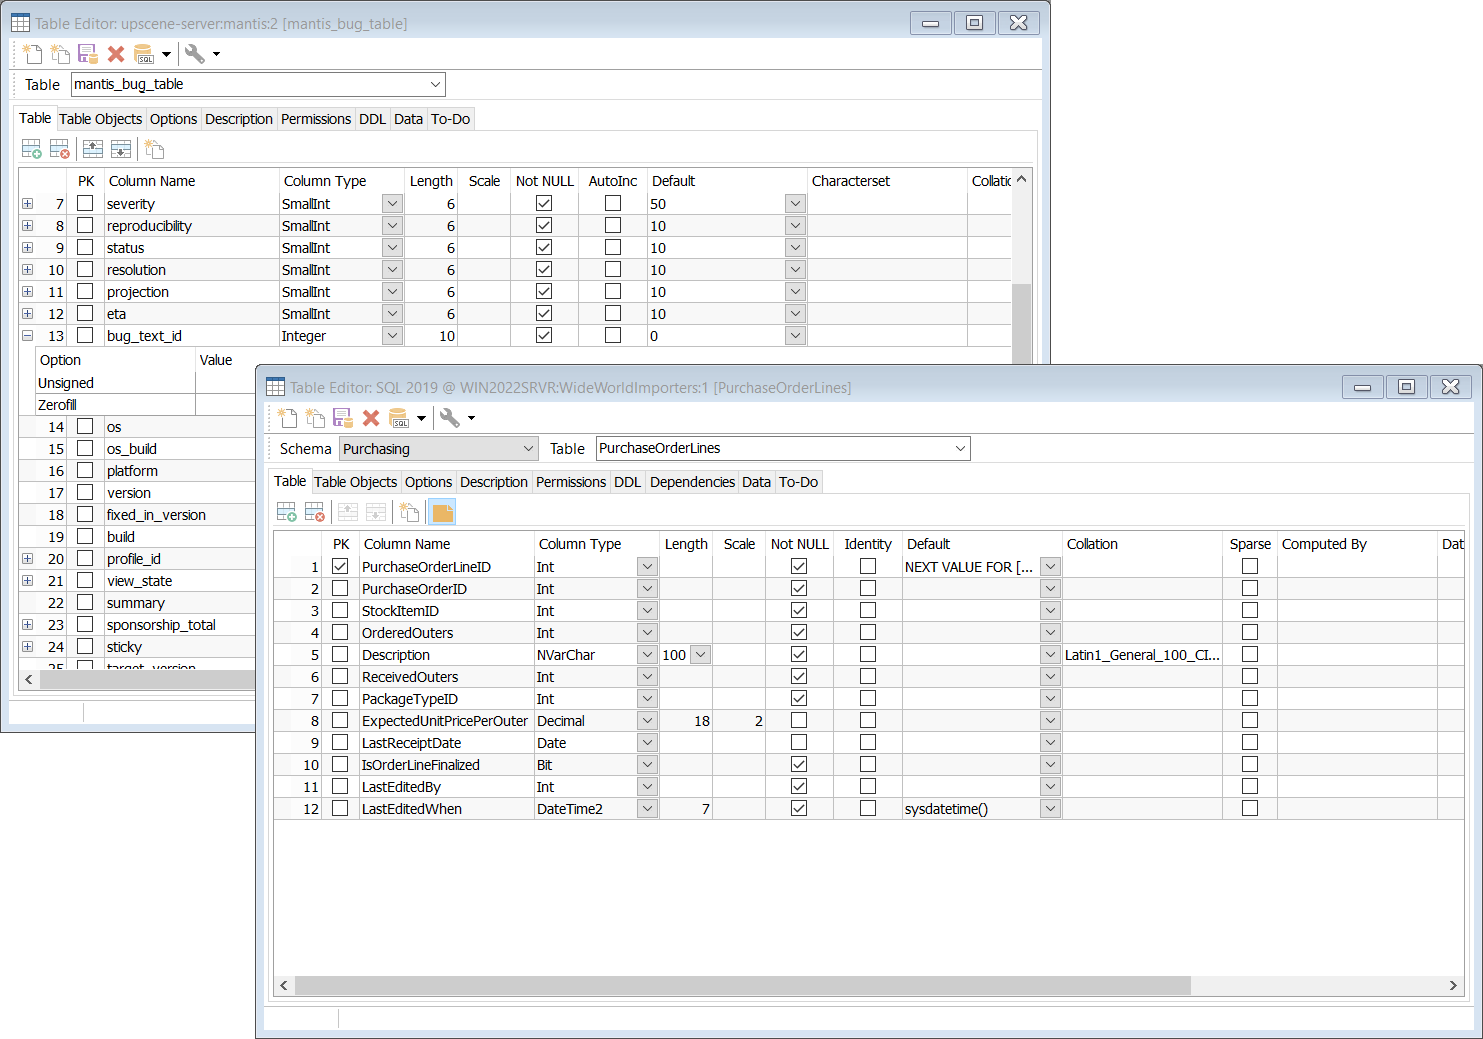1483x1039 pixels.
Task: Collapse the bug_text_id row expander
Action: coord(27,336)
